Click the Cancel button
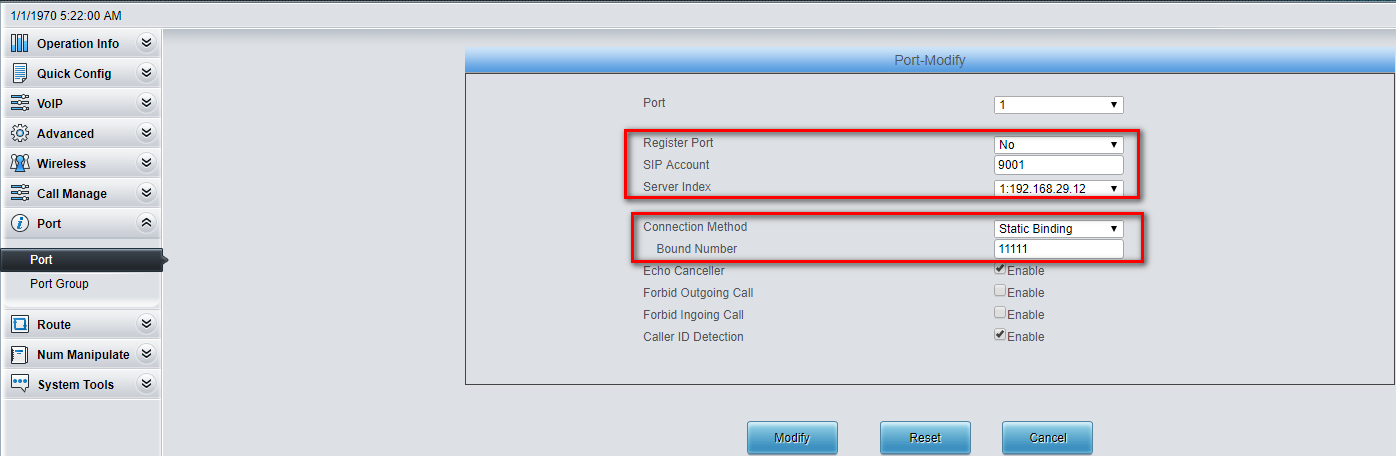The image size is (1396, 456). click(x=1047, y=438)
